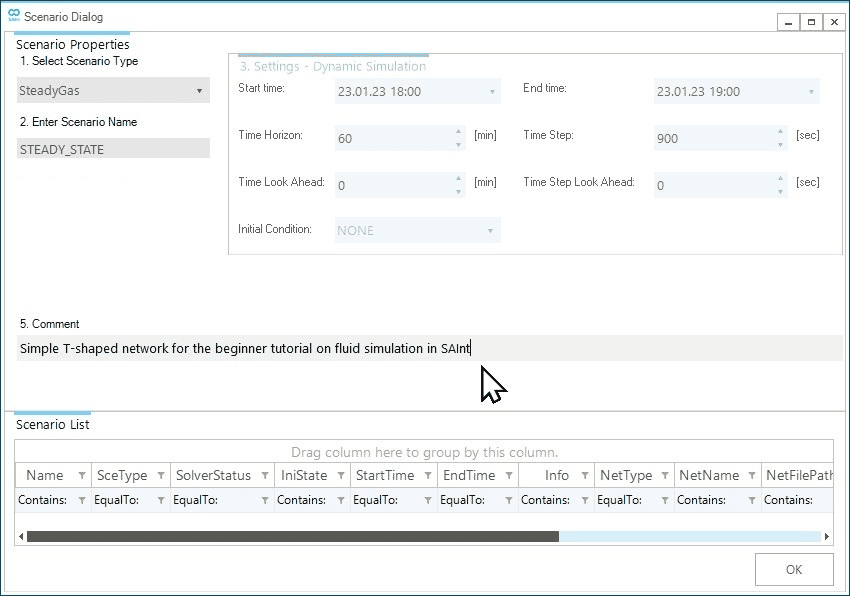
Task: Click the Name column filter icon
Action: (x=78, y=476)
